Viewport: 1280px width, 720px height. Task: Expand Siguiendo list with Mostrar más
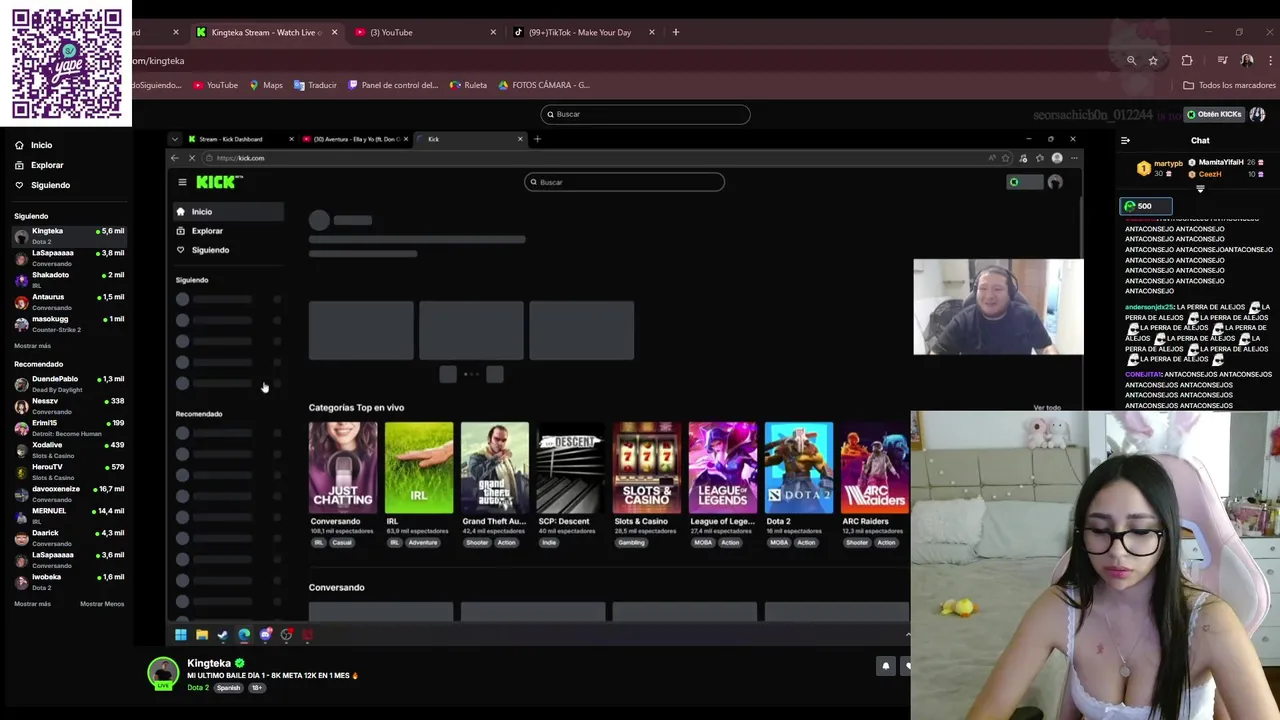tap(32, 346)
